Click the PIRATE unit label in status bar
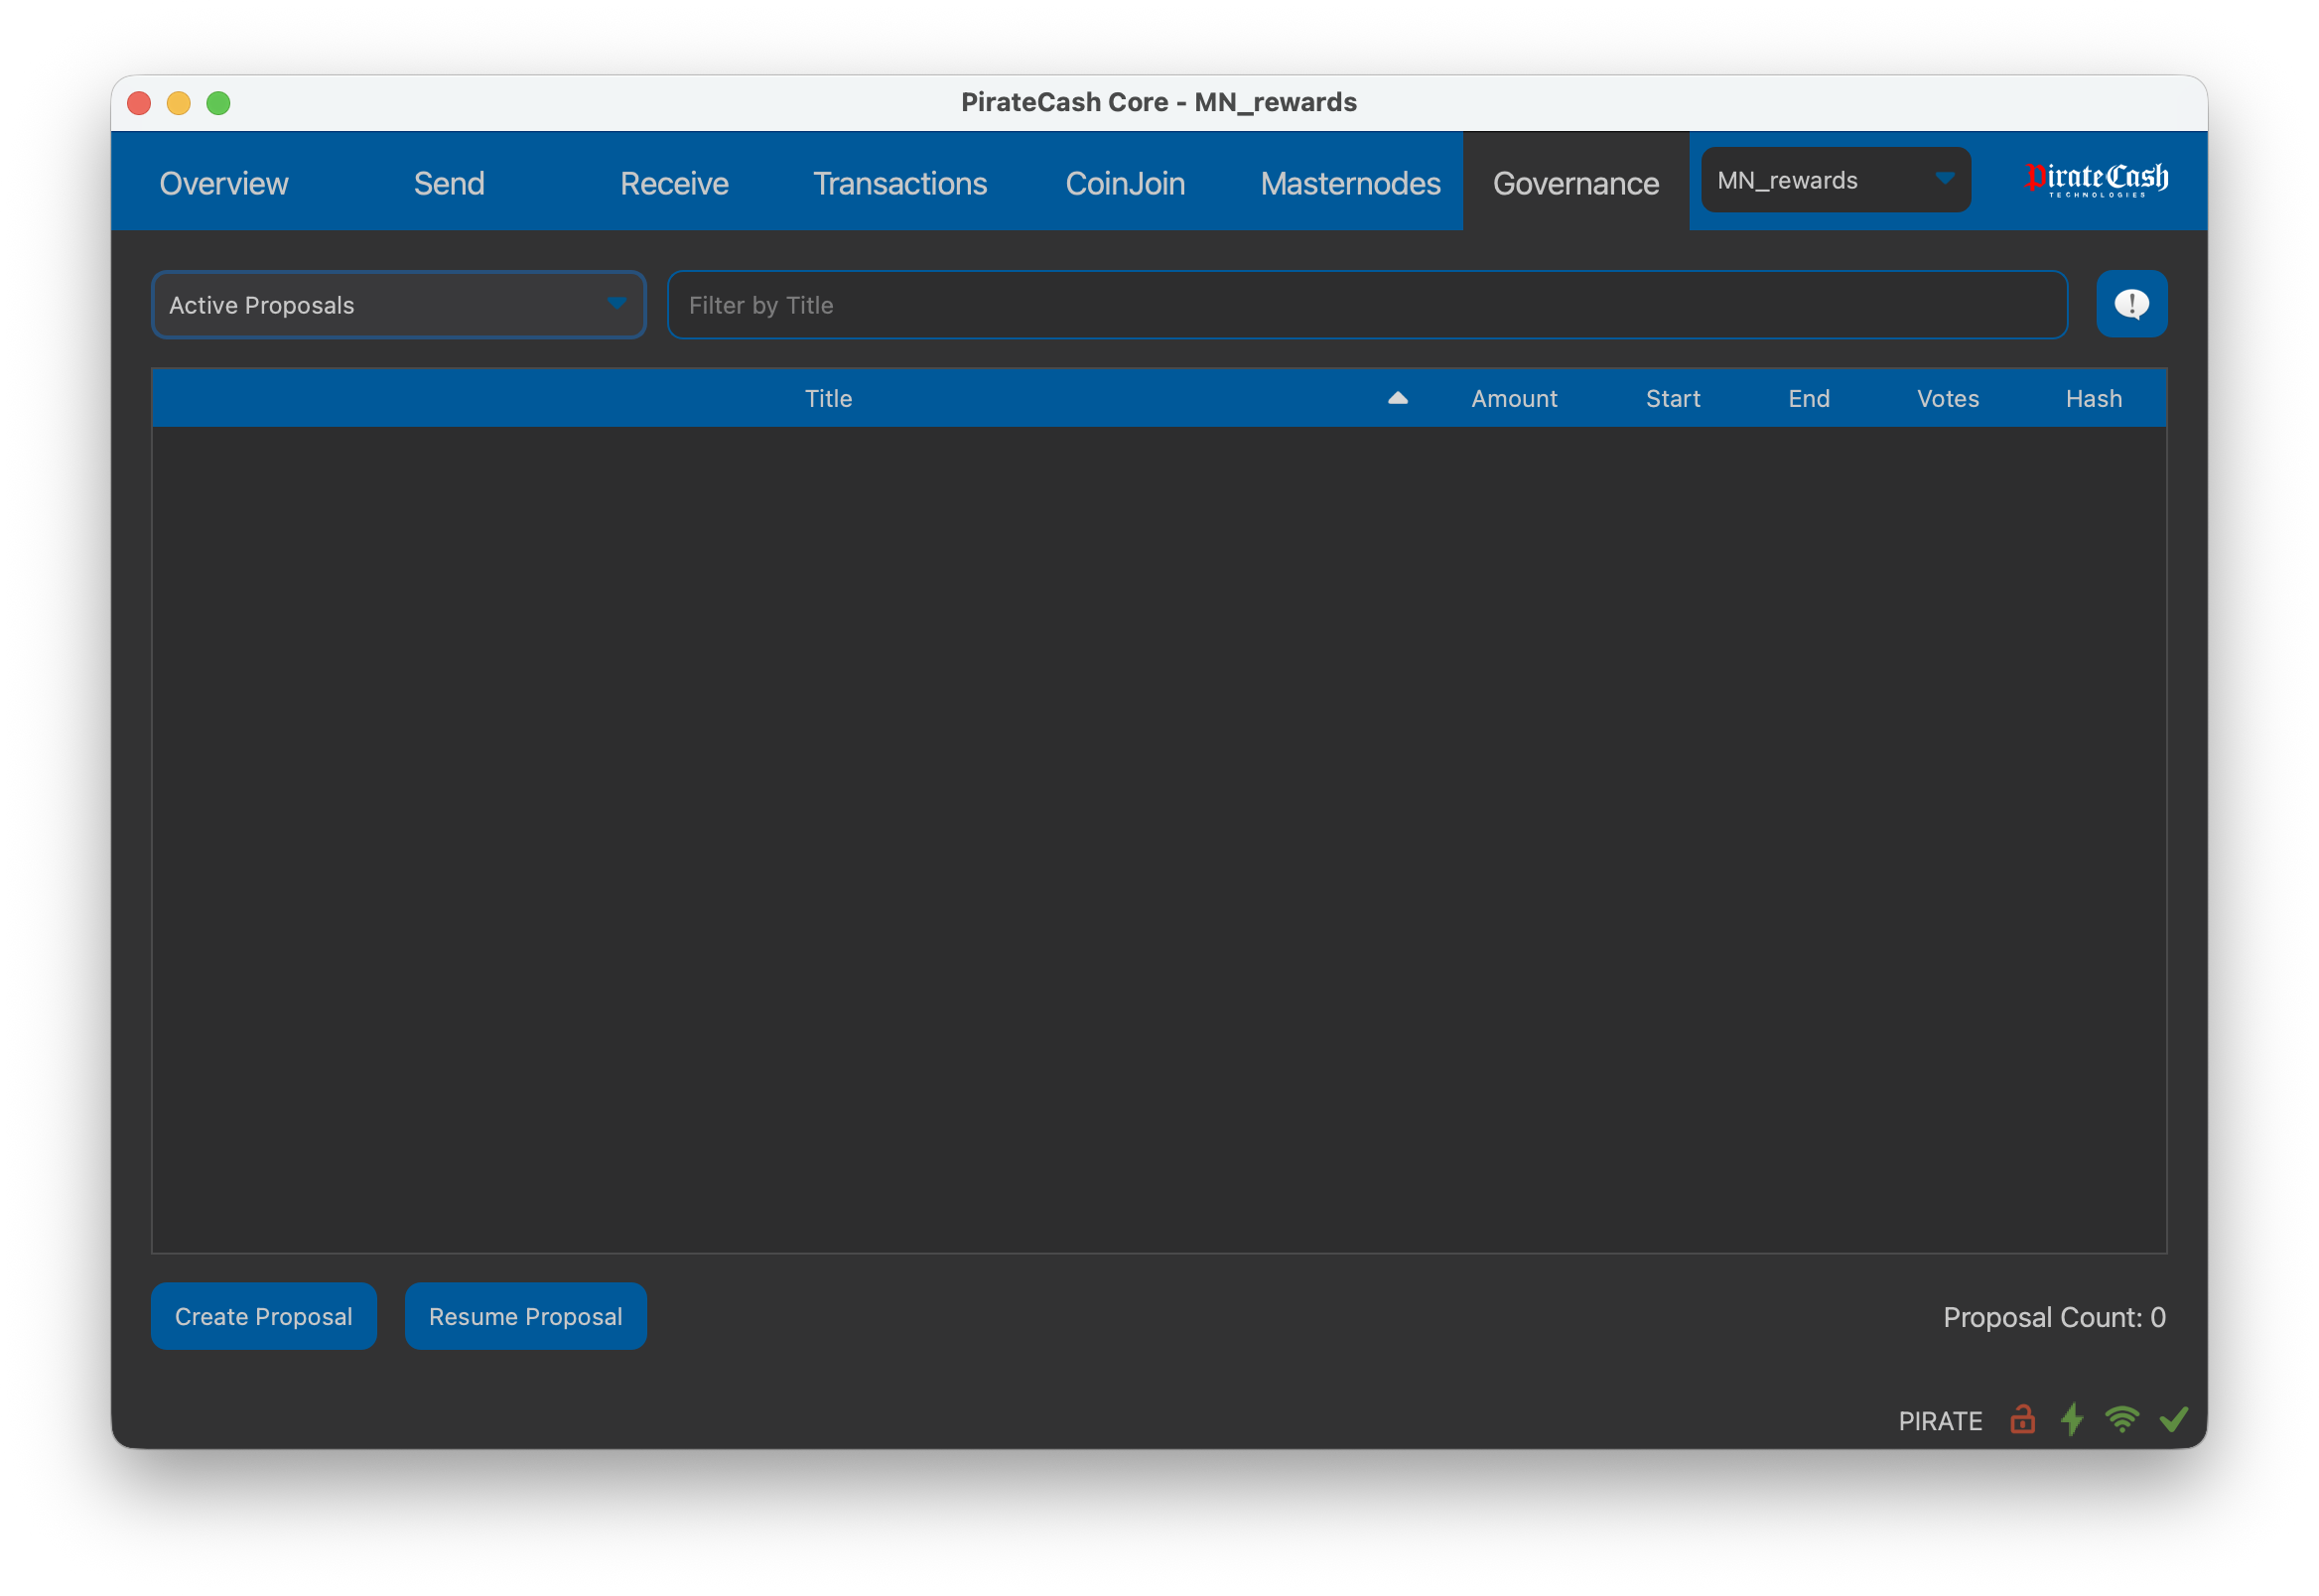 tap(1940, 1421)
